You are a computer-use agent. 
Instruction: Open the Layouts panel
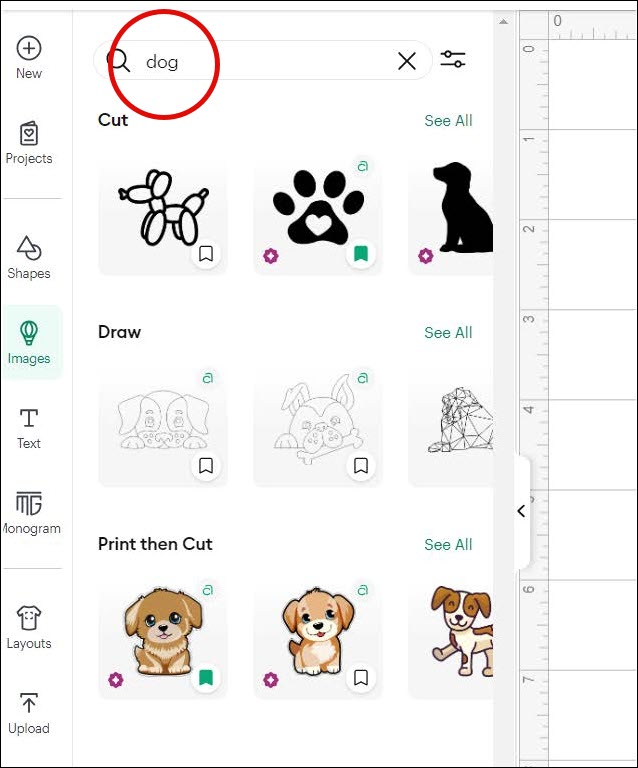[29, 627]
